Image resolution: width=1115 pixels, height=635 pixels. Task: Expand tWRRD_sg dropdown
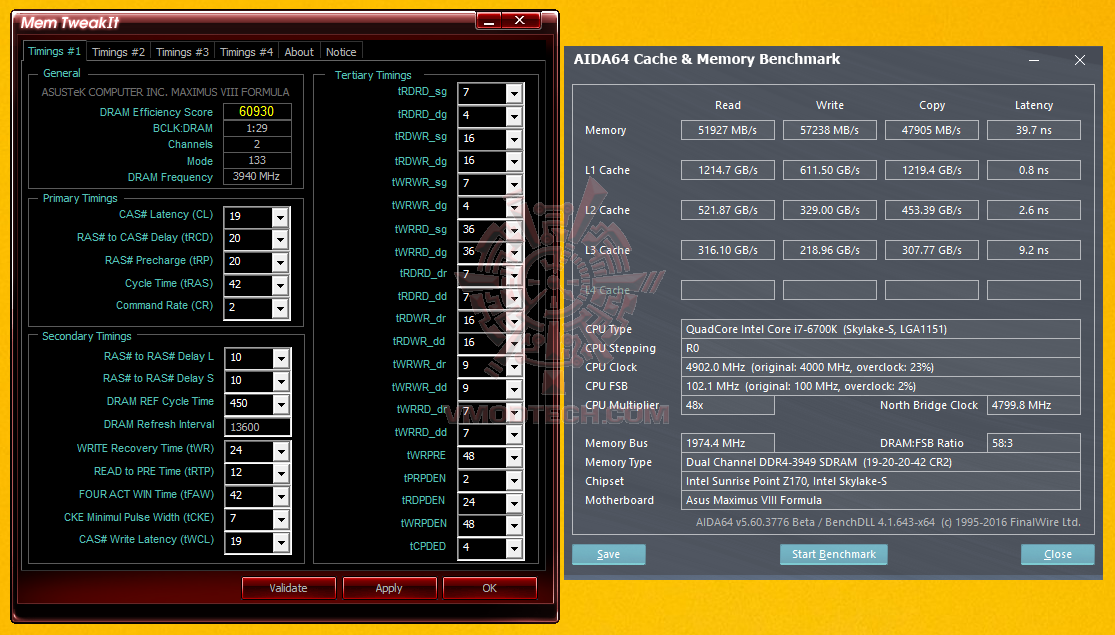[x=514, y=229]
